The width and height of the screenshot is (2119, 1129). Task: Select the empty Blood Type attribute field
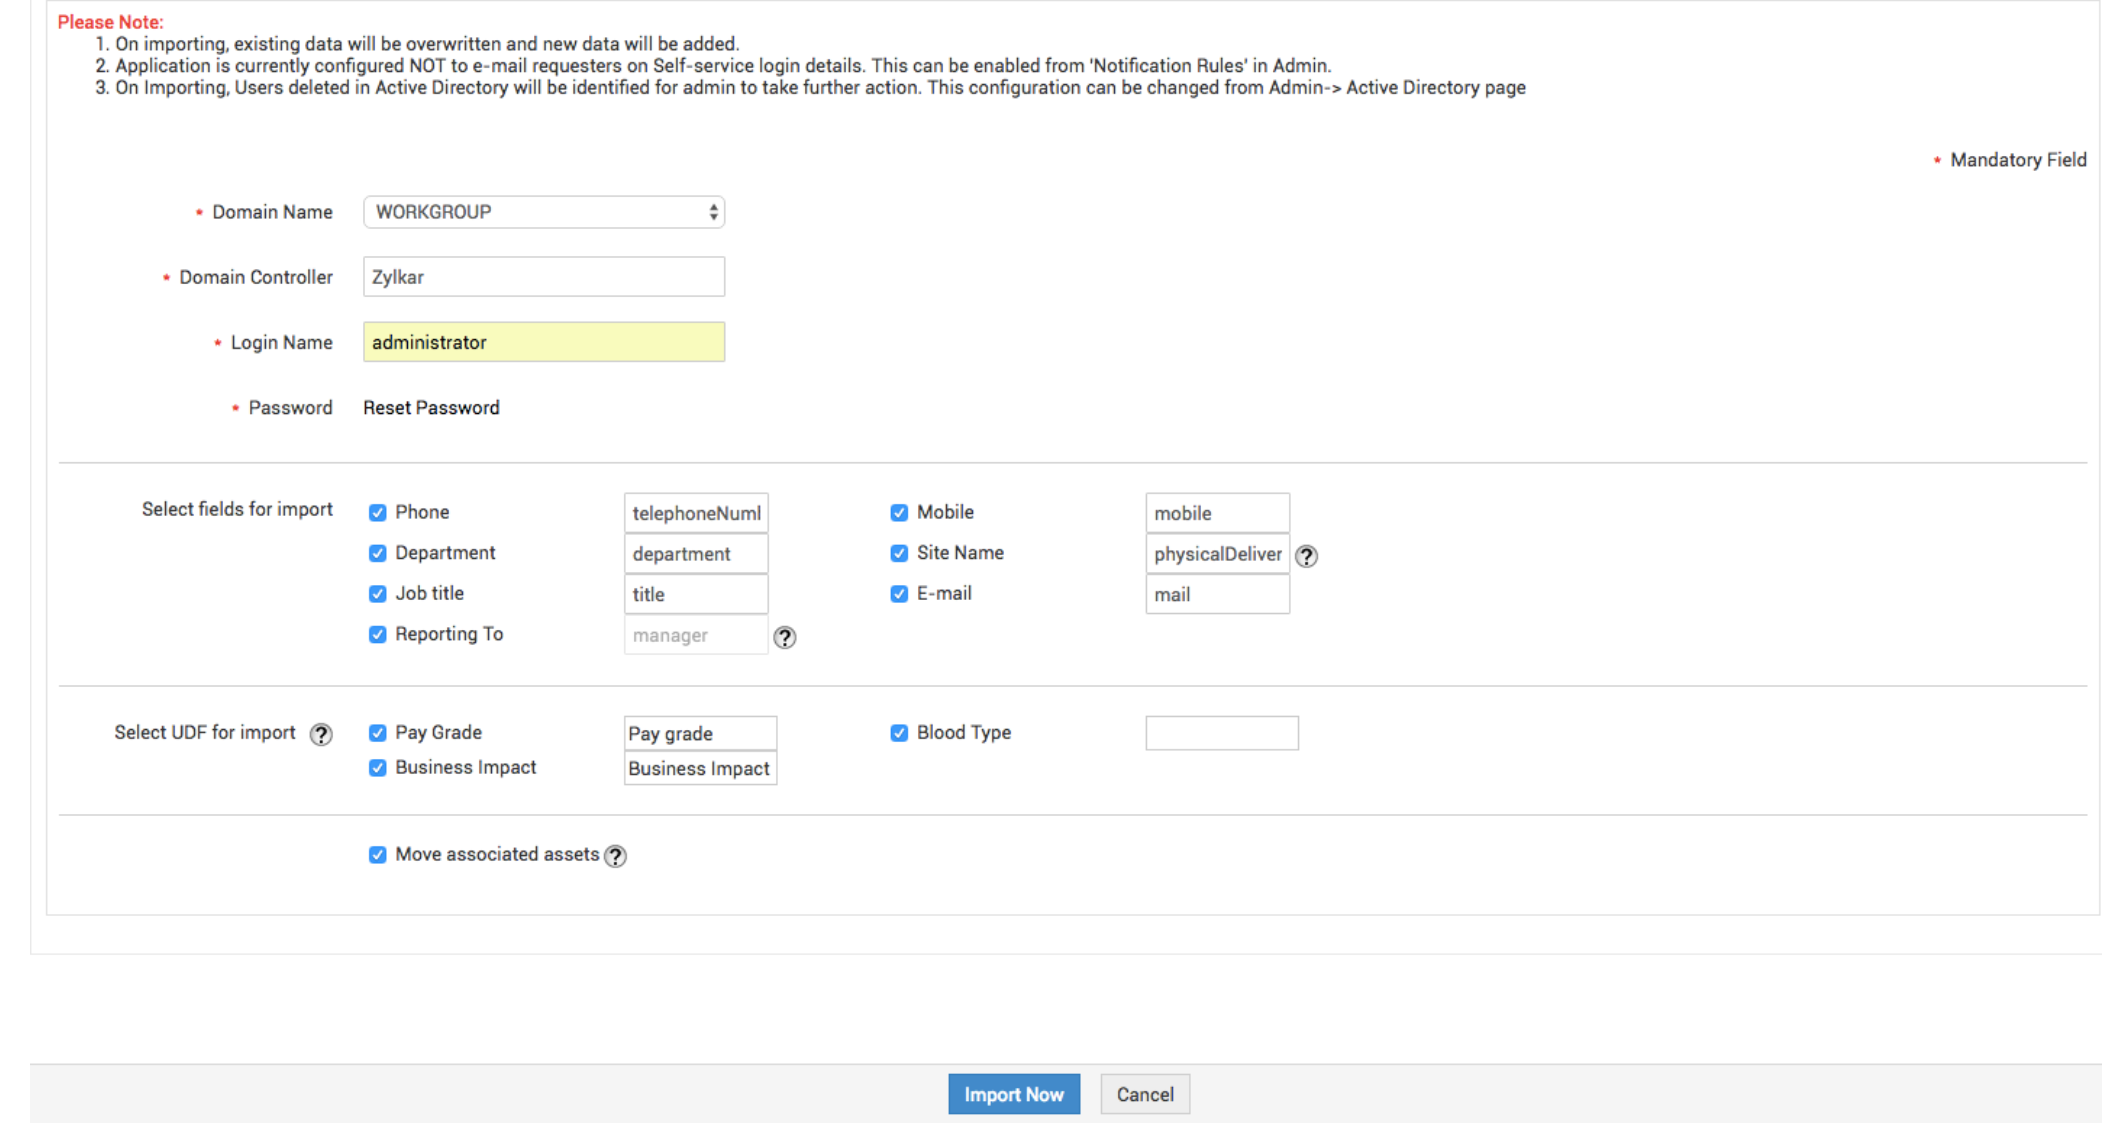point(1221,733)
